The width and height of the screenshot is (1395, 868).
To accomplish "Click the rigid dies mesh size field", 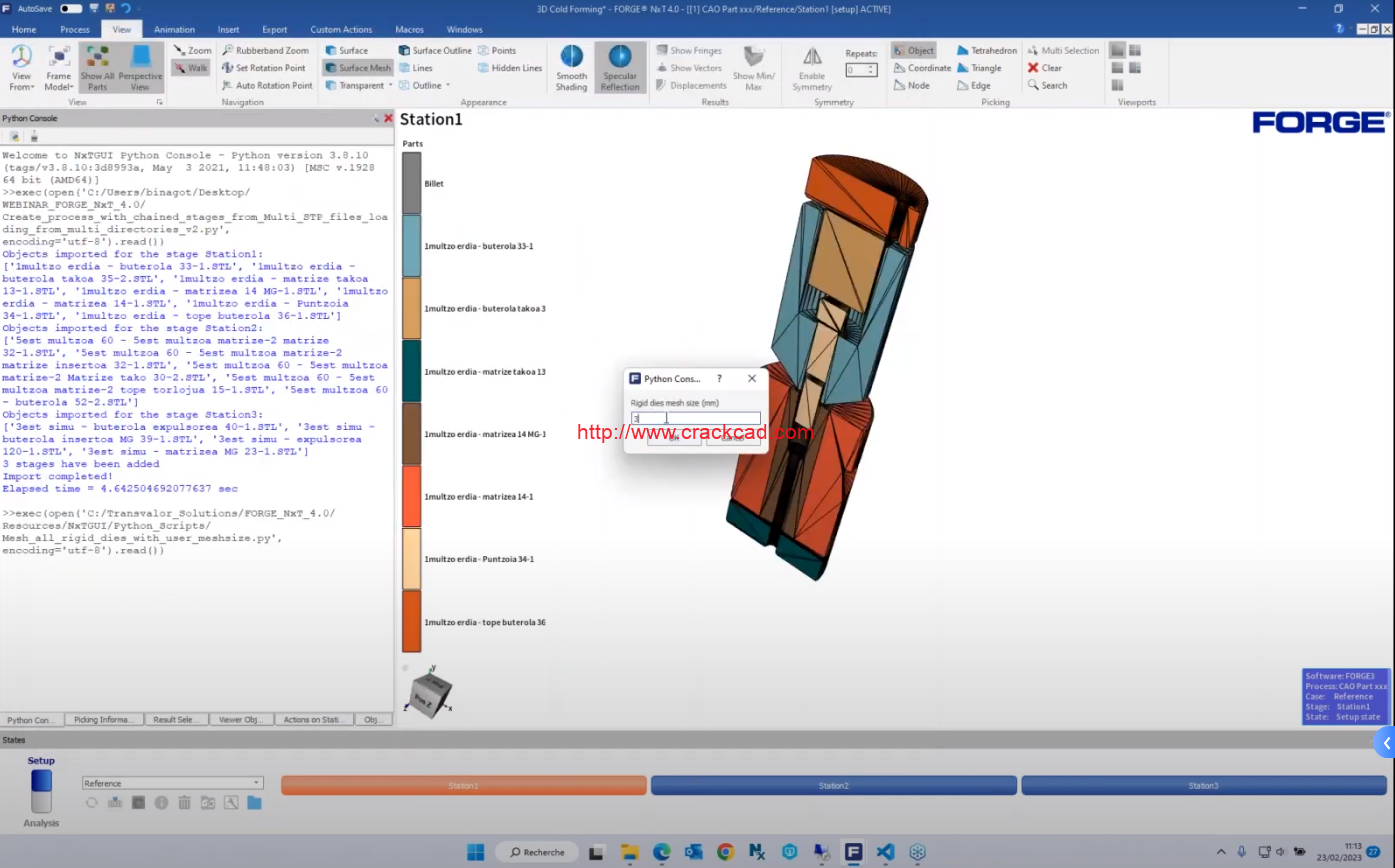I will [695, 419].
